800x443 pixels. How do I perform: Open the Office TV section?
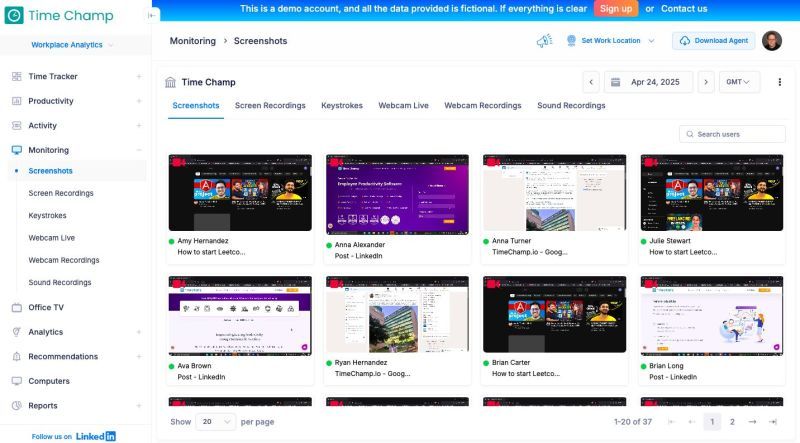(46, 307)
